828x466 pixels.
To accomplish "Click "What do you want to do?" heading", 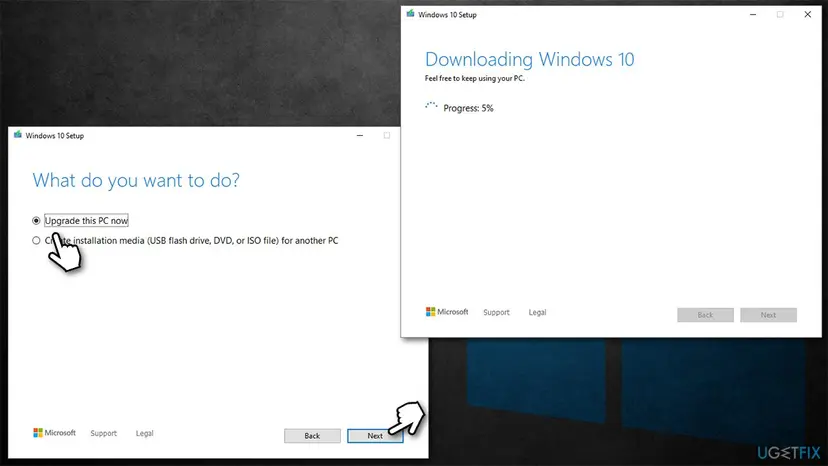I will click(x=136, y=180).
